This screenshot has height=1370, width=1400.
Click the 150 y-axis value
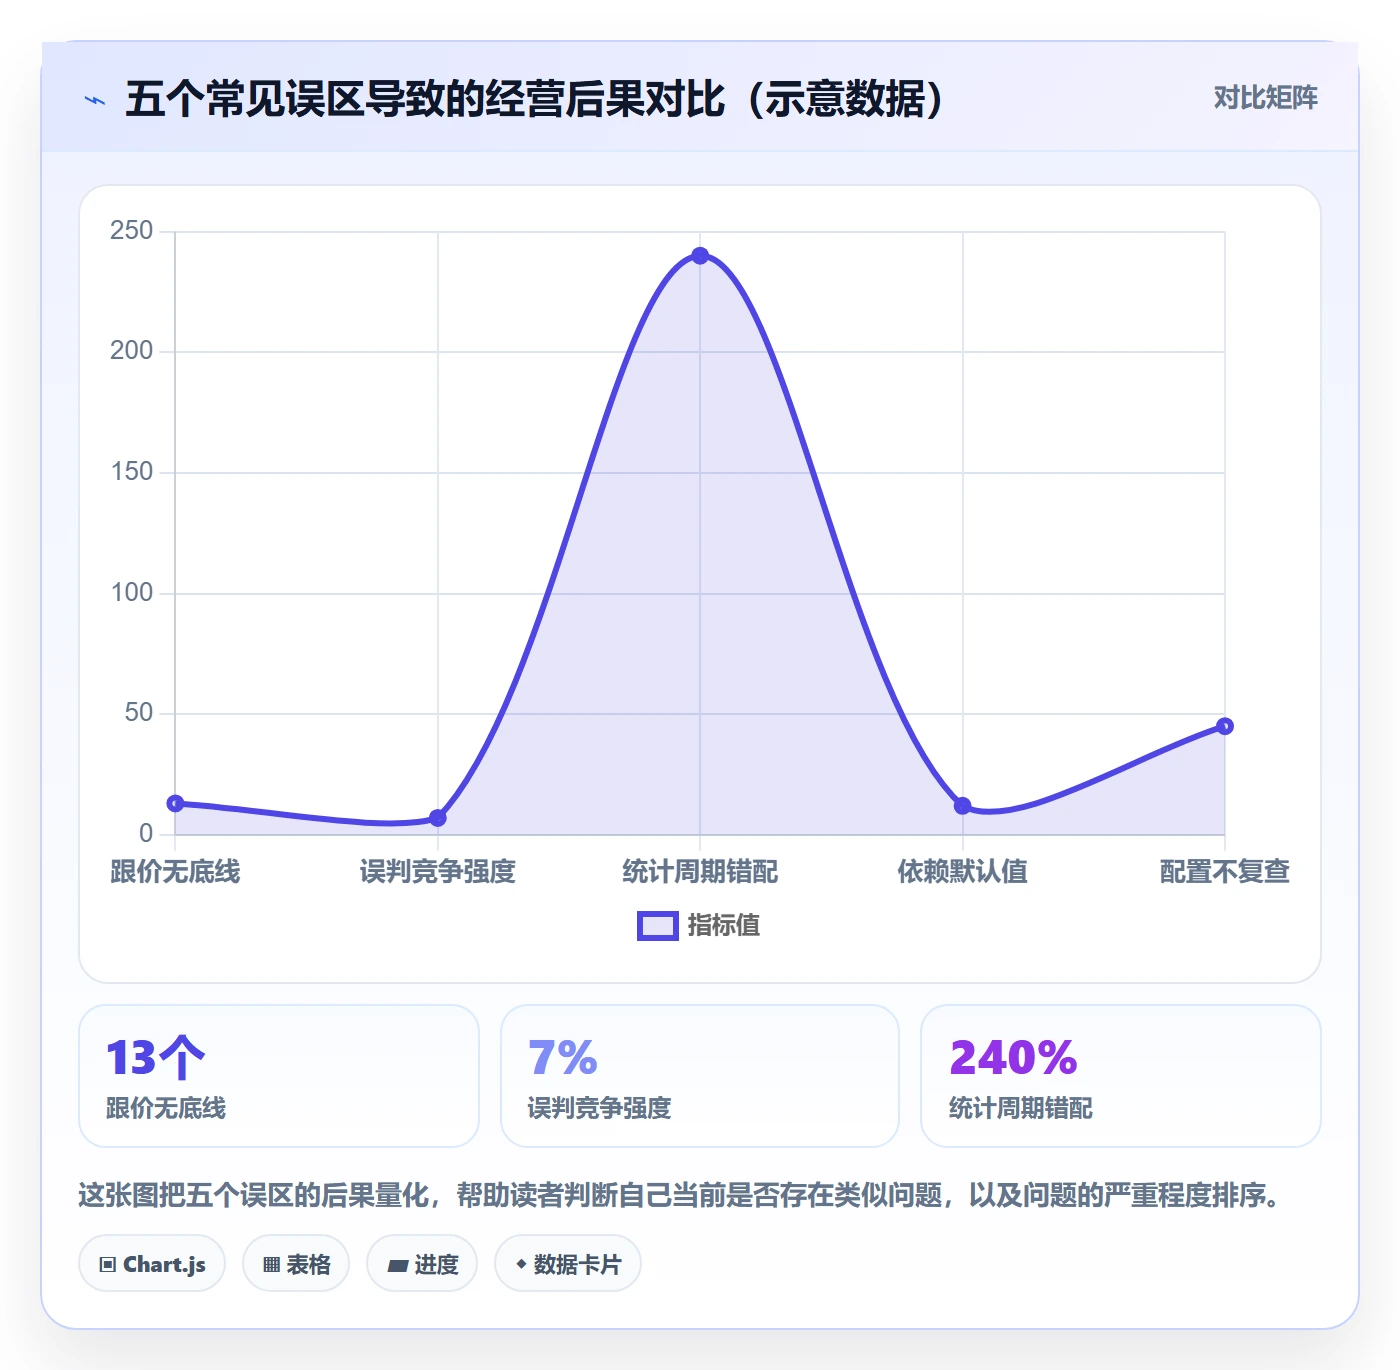click(131, 472)
